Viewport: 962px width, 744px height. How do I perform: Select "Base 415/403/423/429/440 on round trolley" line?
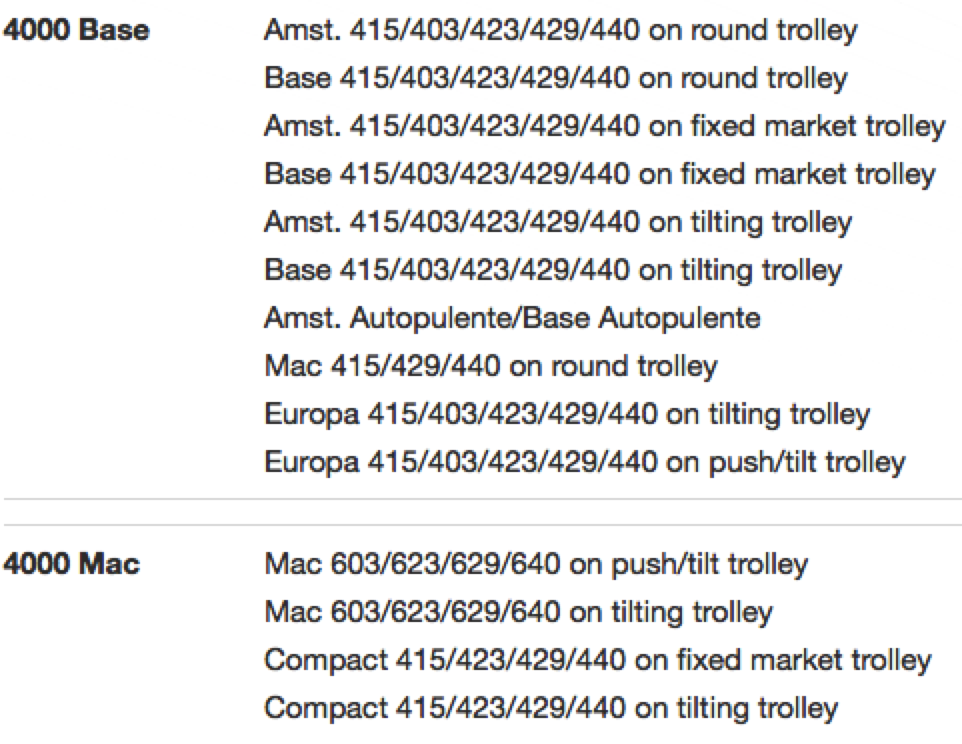click(x=555, y=78)
